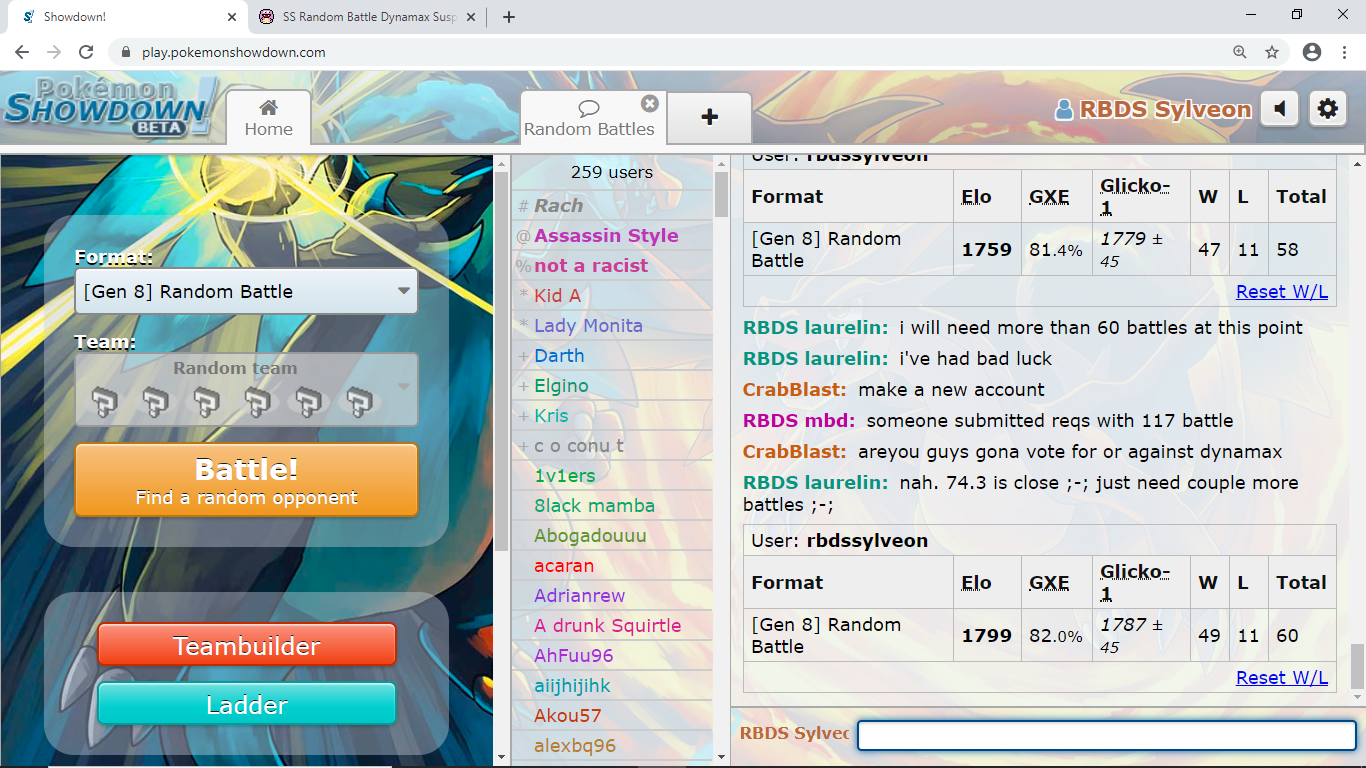The height and width of the screenshot is (768, 1366).
Task: Bookmark this page with the star
Action: tap(1272, 52)
